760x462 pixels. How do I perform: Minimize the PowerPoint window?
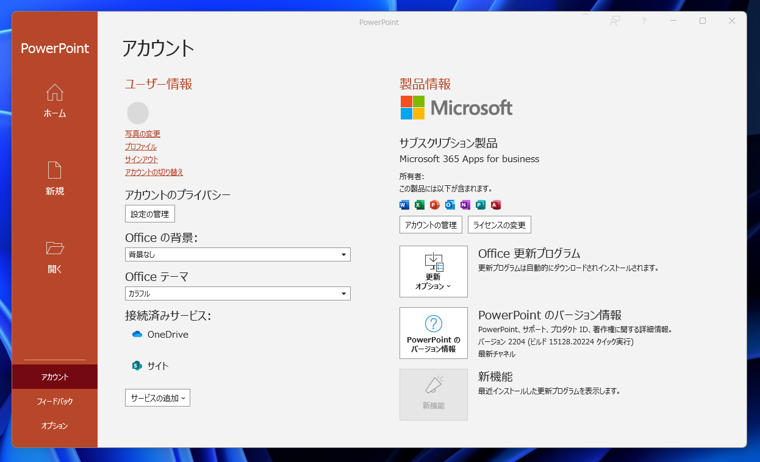673,21
